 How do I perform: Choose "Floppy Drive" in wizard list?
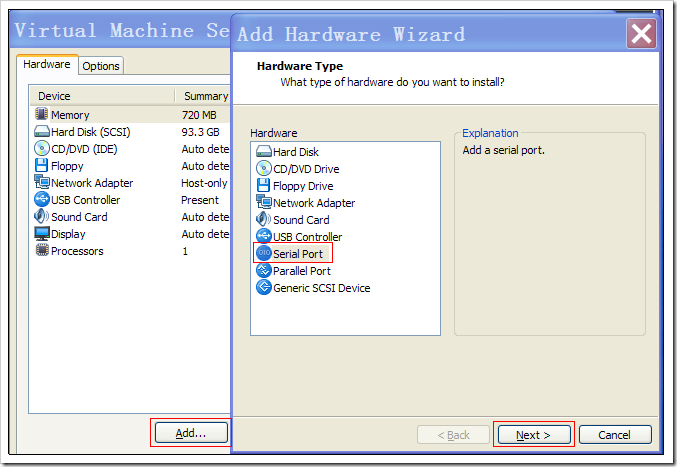tap(303, 186)
